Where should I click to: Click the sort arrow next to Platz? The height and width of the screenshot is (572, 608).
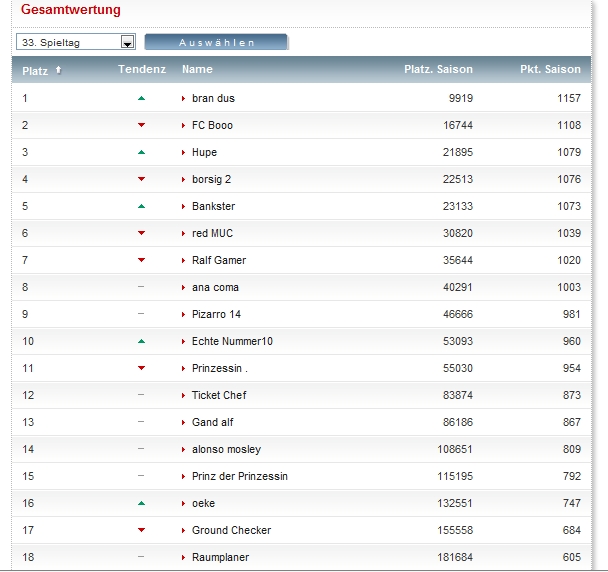point(58,70)
